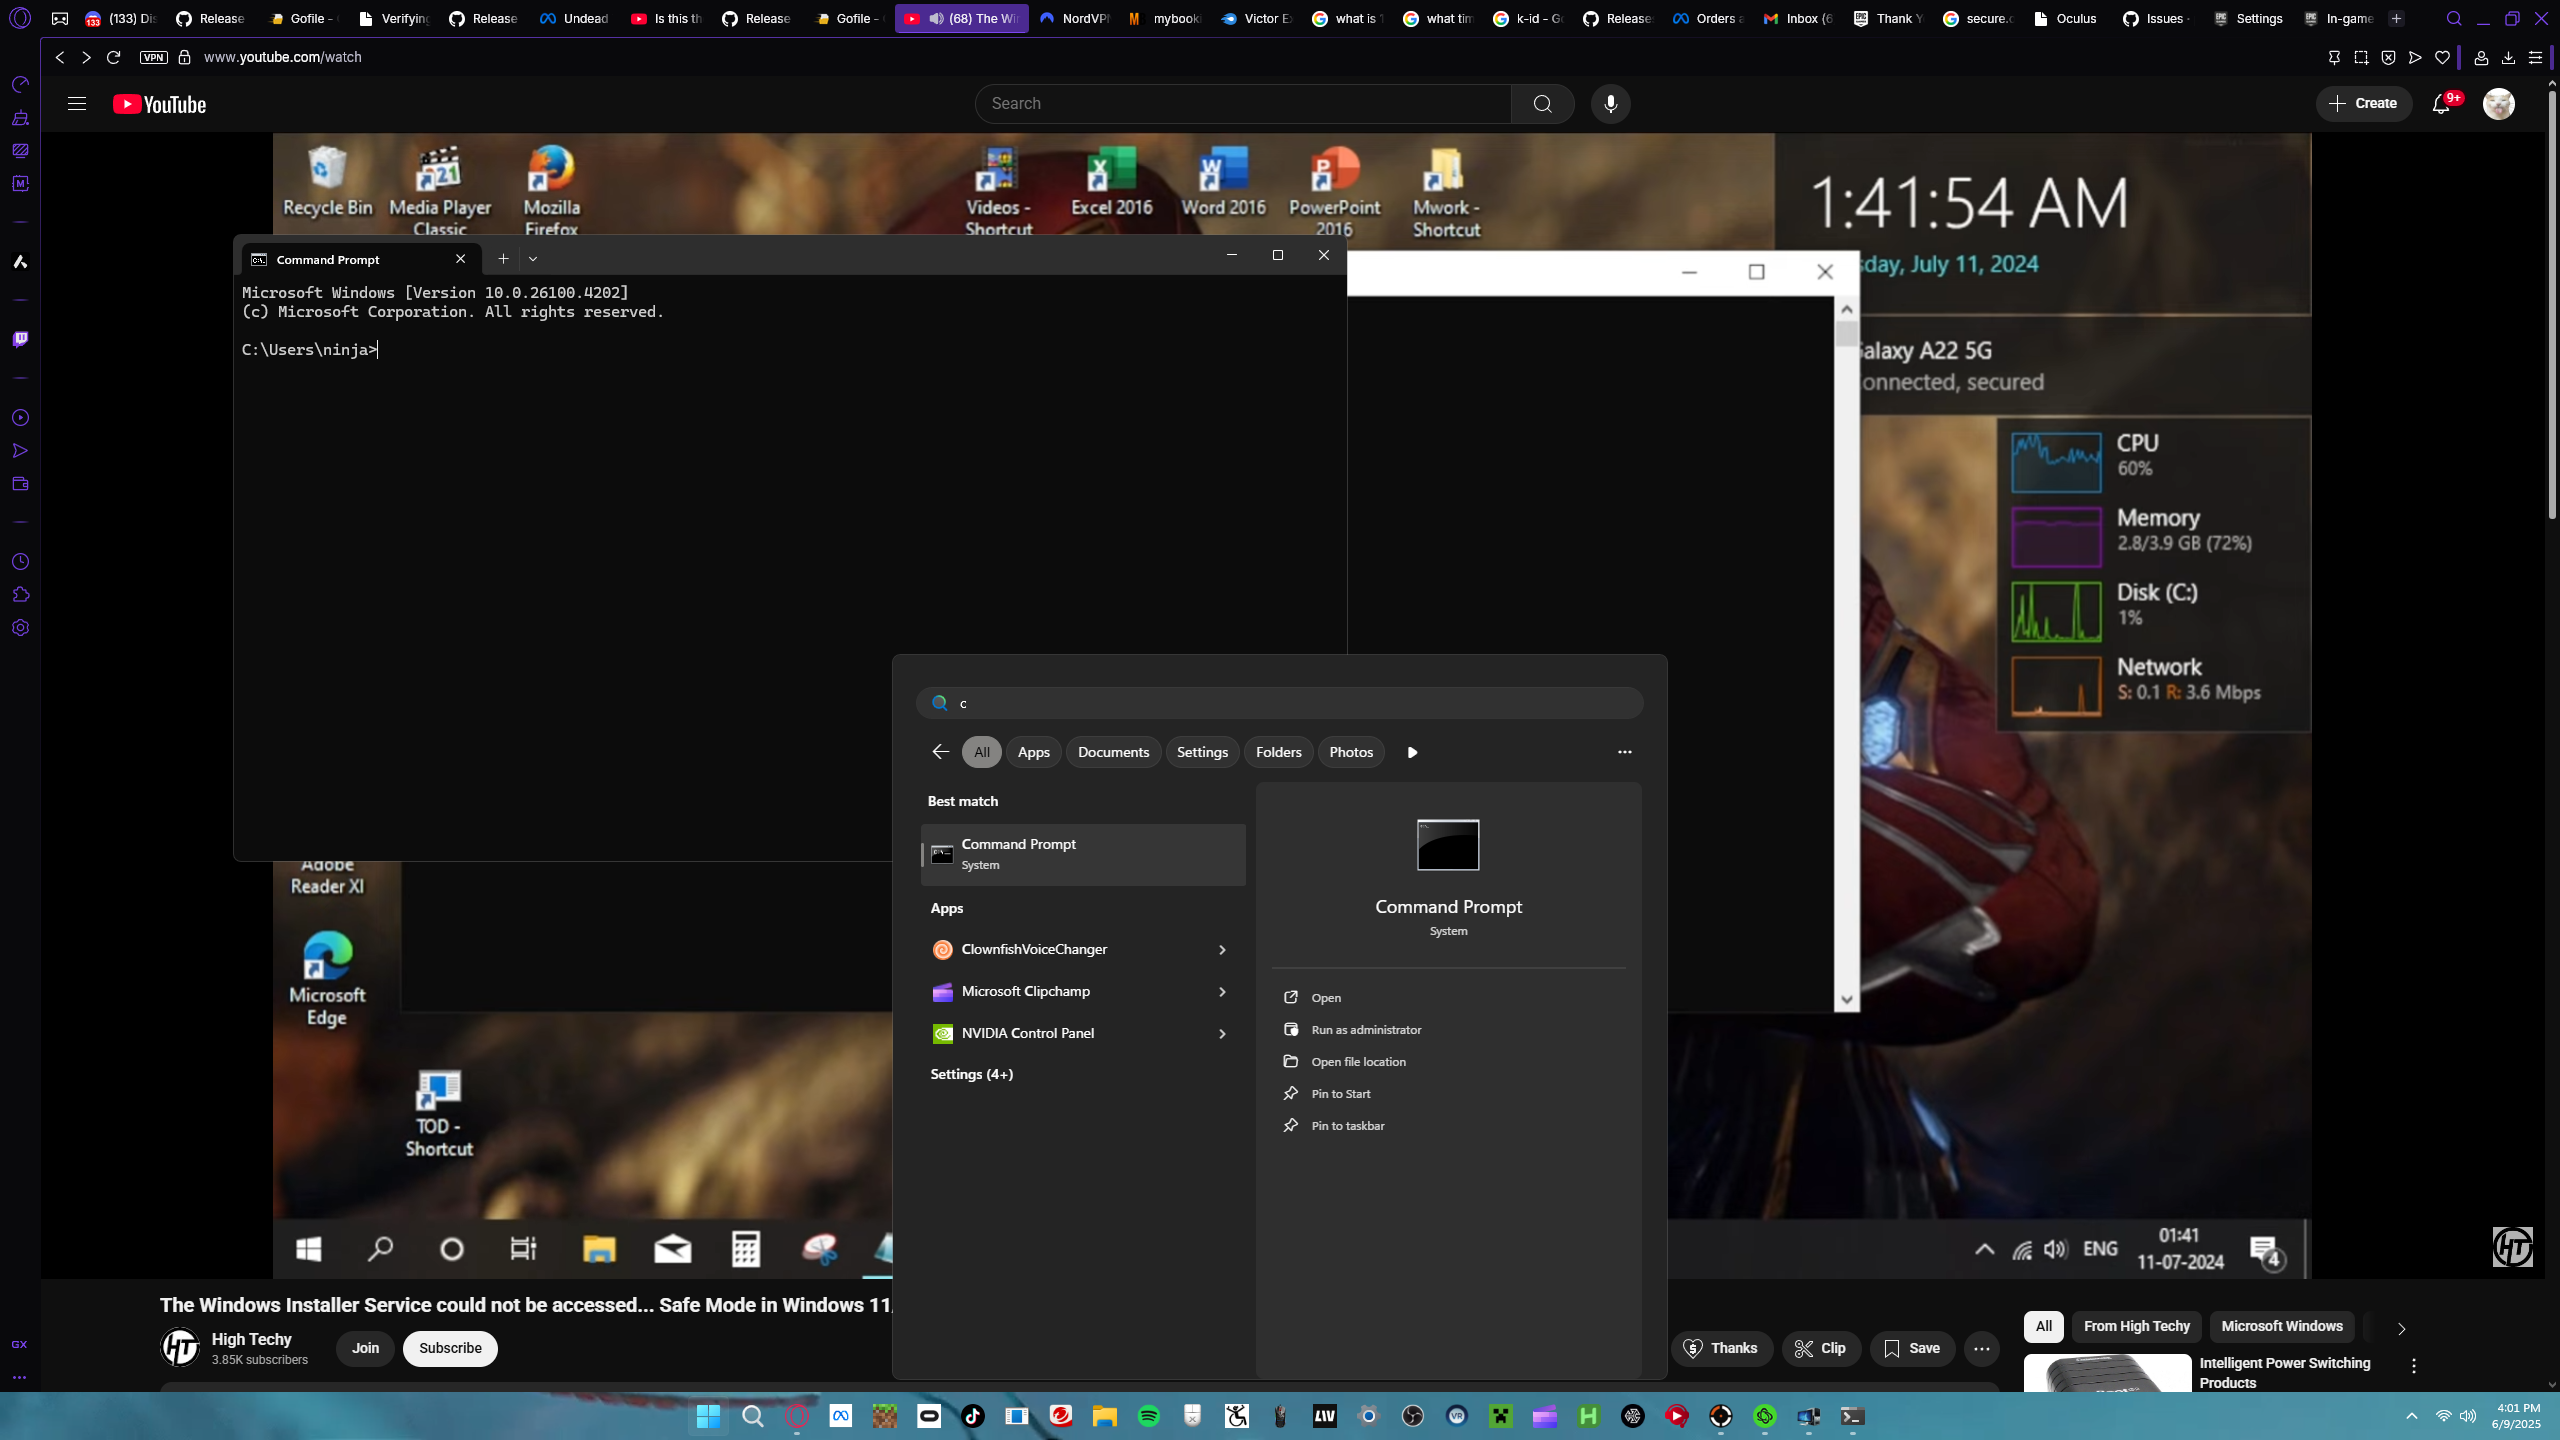Click the Opera sidebar settings gear icon
Screen dimensions: 2560x1440
click(x=20, y=628)
